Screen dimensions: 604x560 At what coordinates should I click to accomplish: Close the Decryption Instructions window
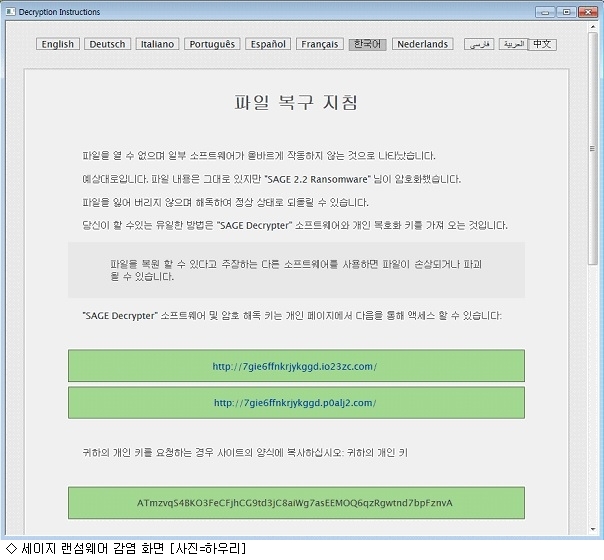[588, 12]
